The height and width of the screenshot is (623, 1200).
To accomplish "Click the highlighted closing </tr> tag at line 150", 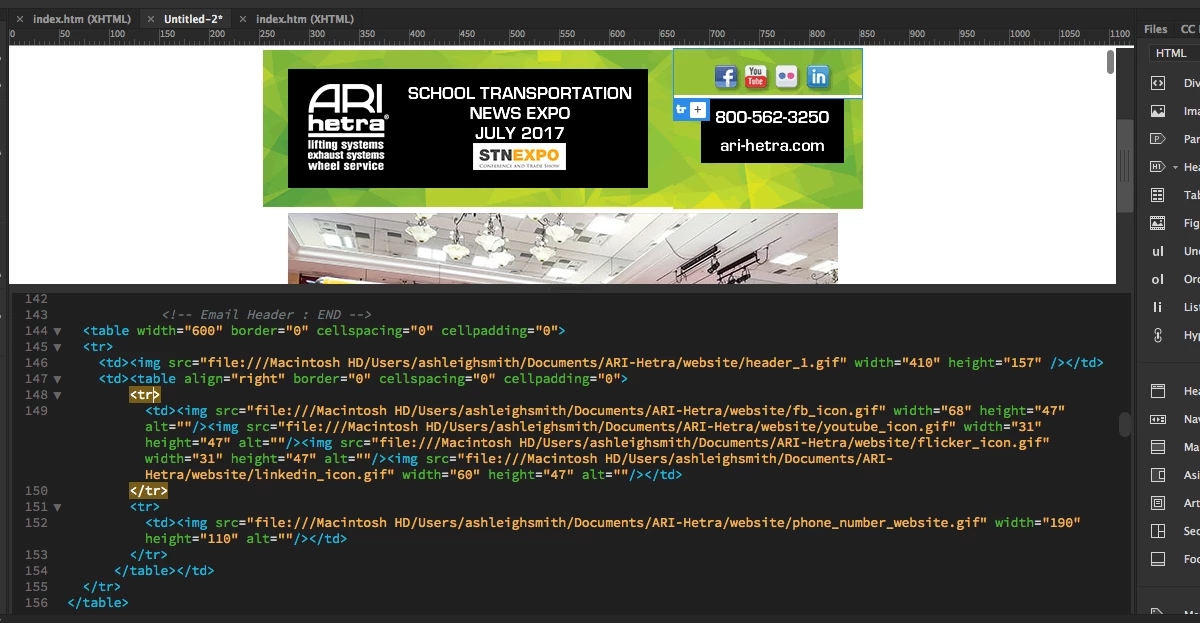I will click(148, 491).
